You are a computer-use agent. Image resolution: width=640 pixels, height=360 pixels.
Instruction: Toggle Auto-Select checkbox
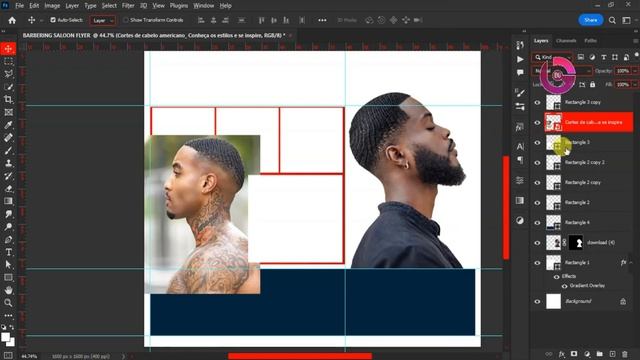pyautogui.click(x=53, y=20)
